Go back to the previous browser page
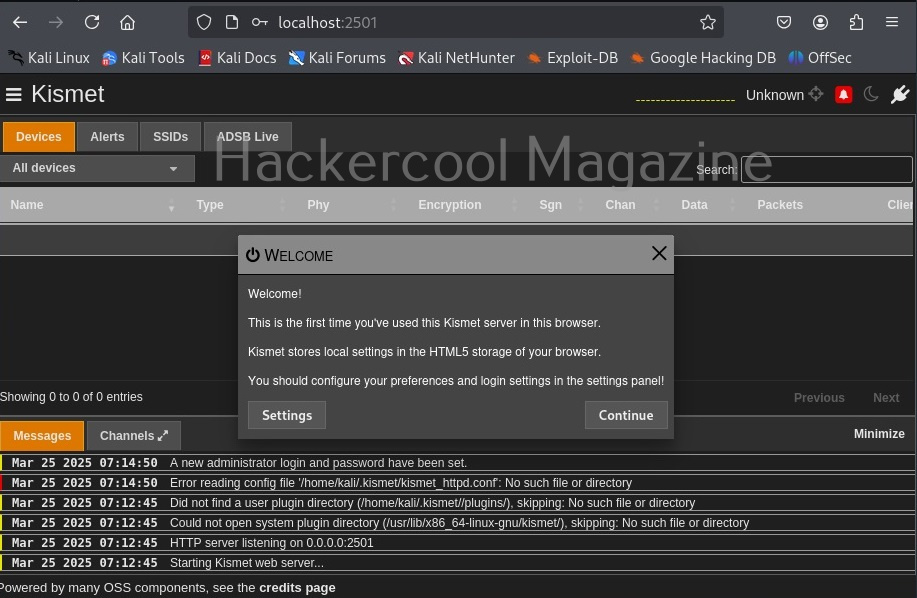This screenshot has width=917, height=598. (x=20, y=22)
